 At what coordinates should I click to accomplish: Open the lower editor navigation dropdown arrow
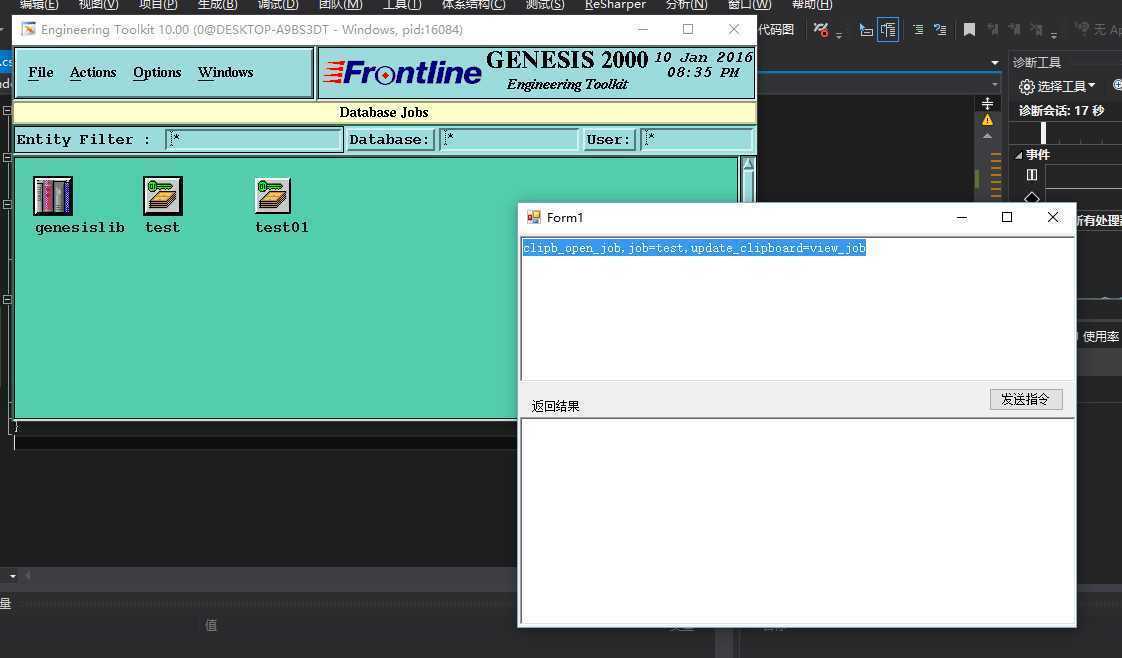(995, 84)
